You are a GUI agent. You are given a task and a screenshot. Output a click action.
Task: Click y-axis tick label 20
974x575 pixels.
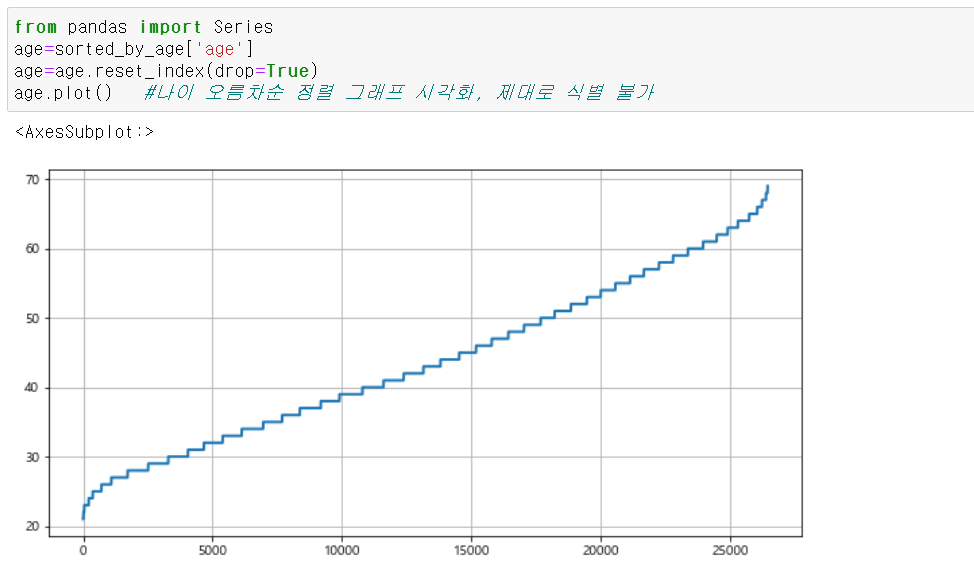point(32,527)
